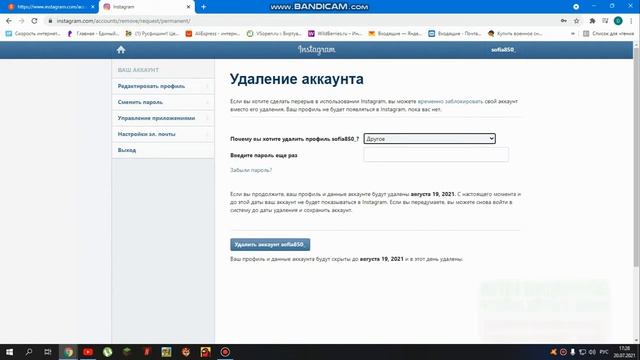Go back with browser back arrow
Viewport: 640px width, 360px height.
9,21
